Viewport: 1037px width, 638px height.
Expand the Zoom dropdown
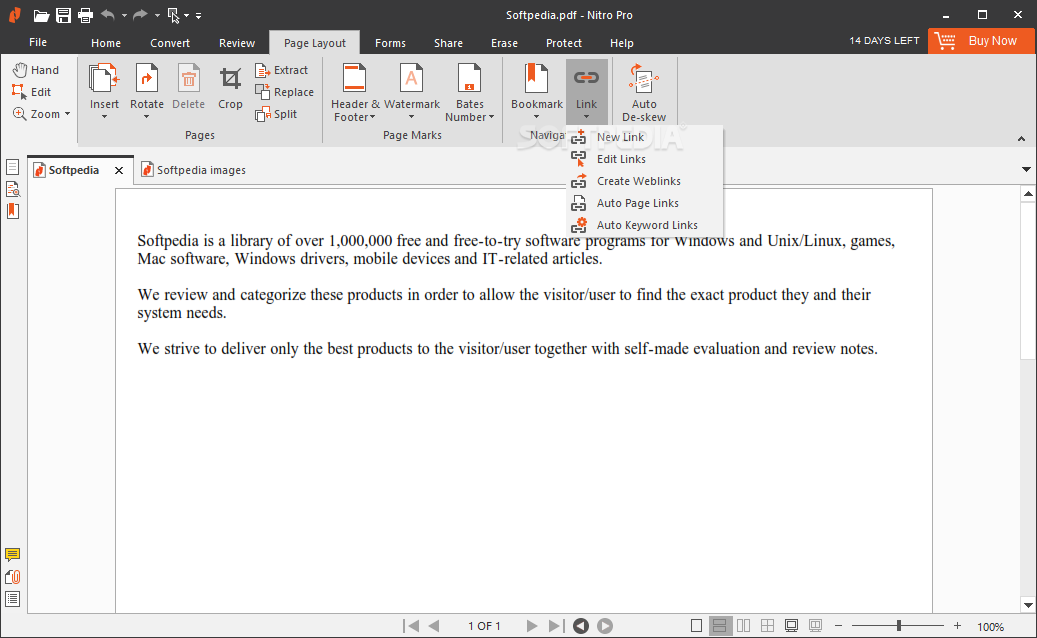tap(42, 114)
